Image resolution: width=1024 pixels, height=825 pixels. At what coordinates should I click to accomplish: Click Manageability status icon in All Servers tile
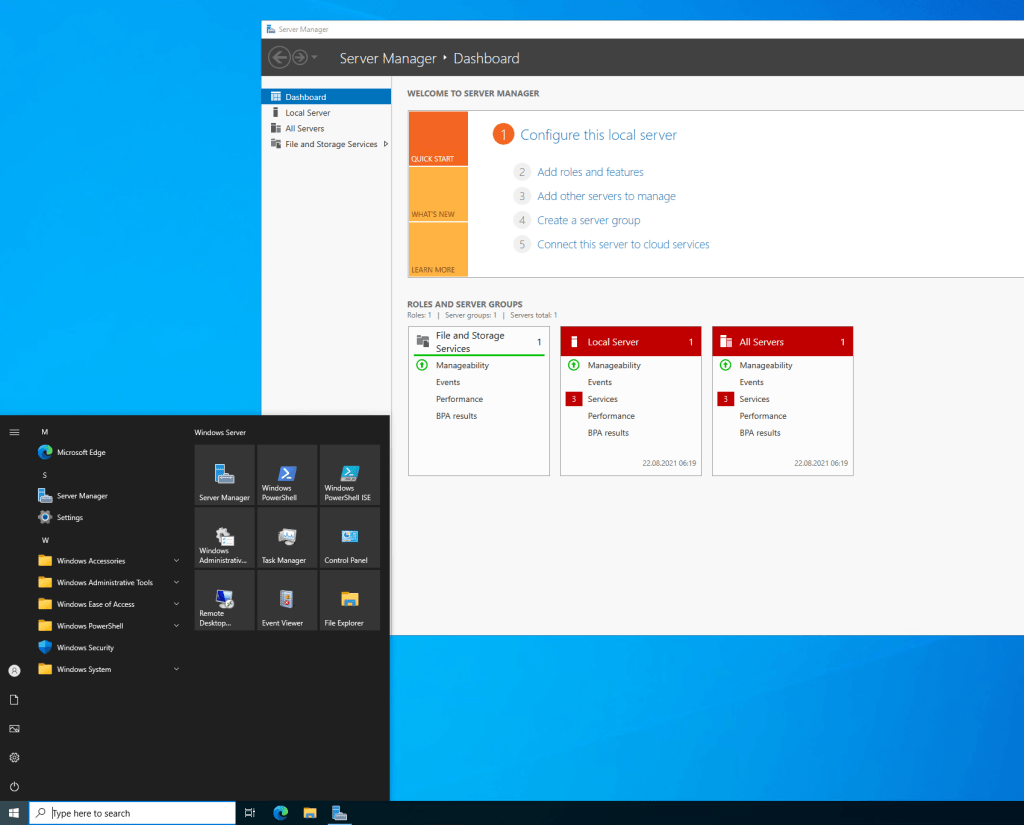(725, 365)
